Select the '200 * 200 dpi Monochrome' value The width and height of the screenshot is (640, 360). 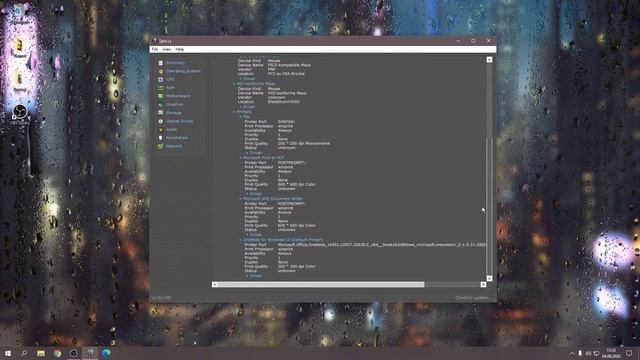(x=304, y=144)
